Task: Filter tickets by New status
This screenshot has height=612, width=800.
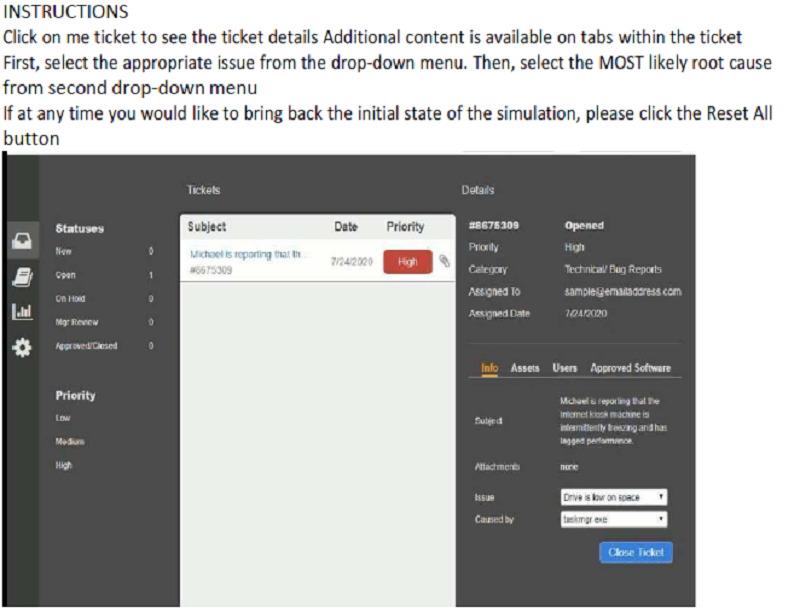Action: pyautogui.click(x=64, y=251)
